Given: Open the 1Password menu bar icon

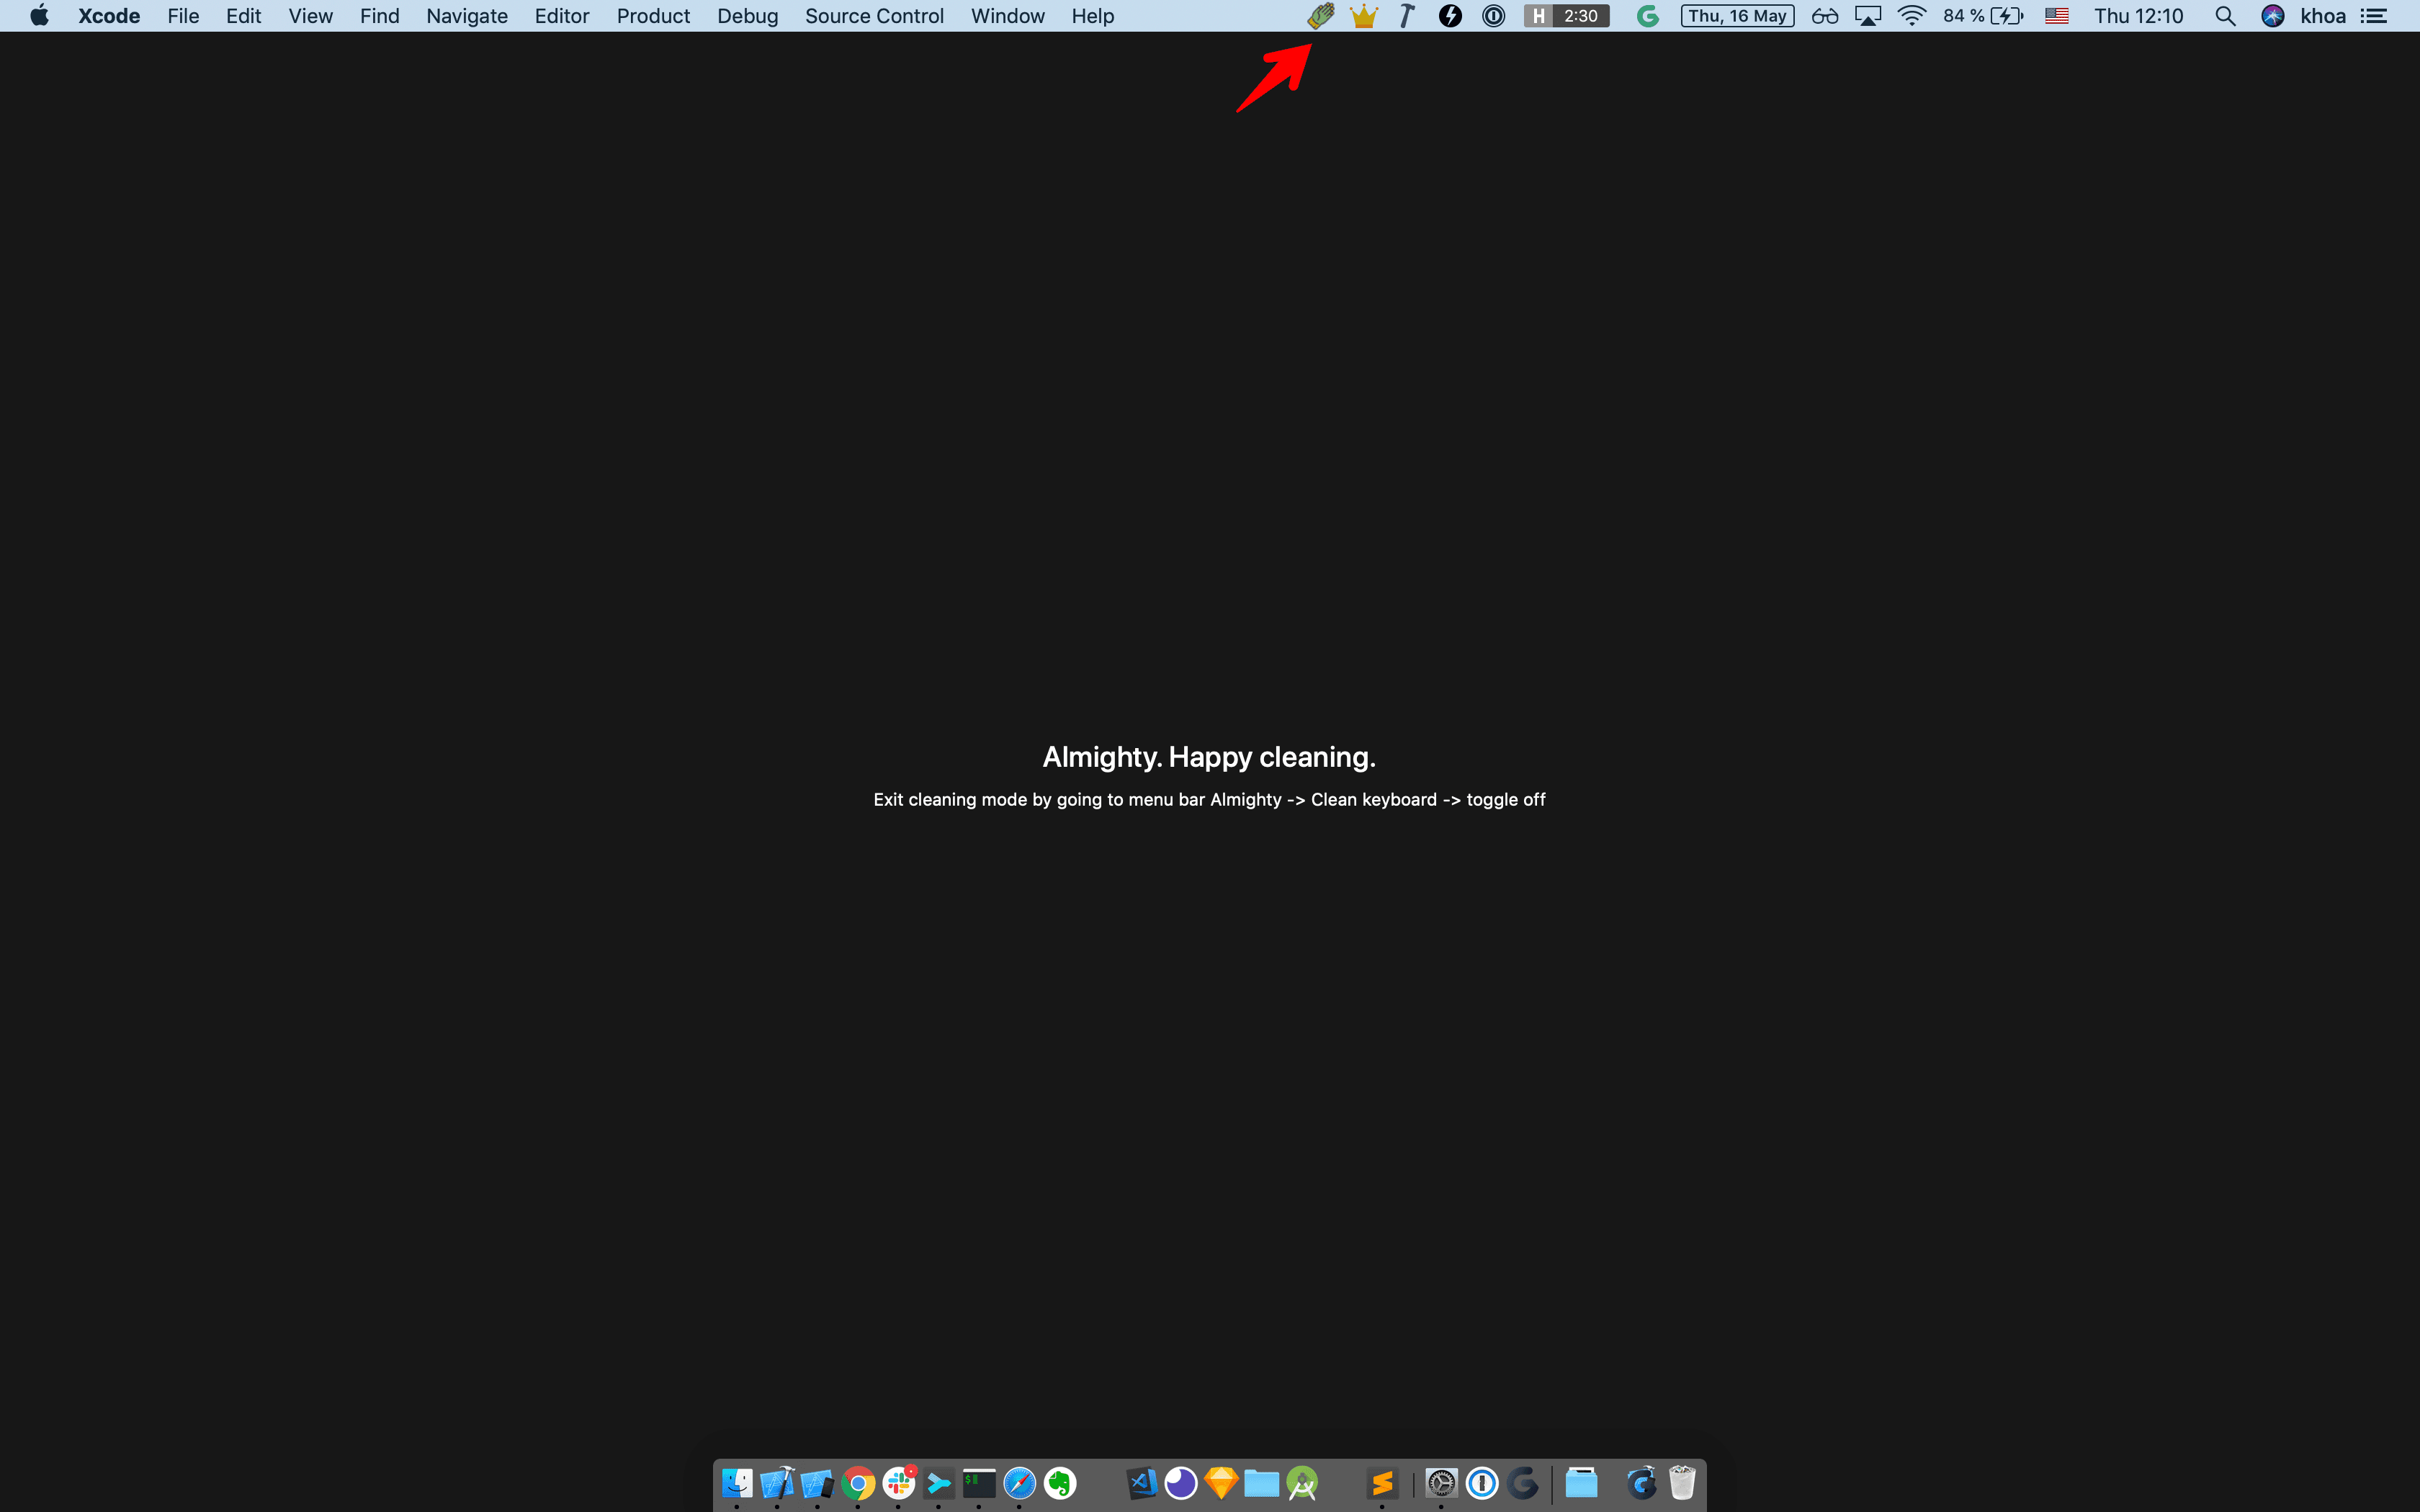Looking at the screenshot, I should click(x=1493, y=16).
